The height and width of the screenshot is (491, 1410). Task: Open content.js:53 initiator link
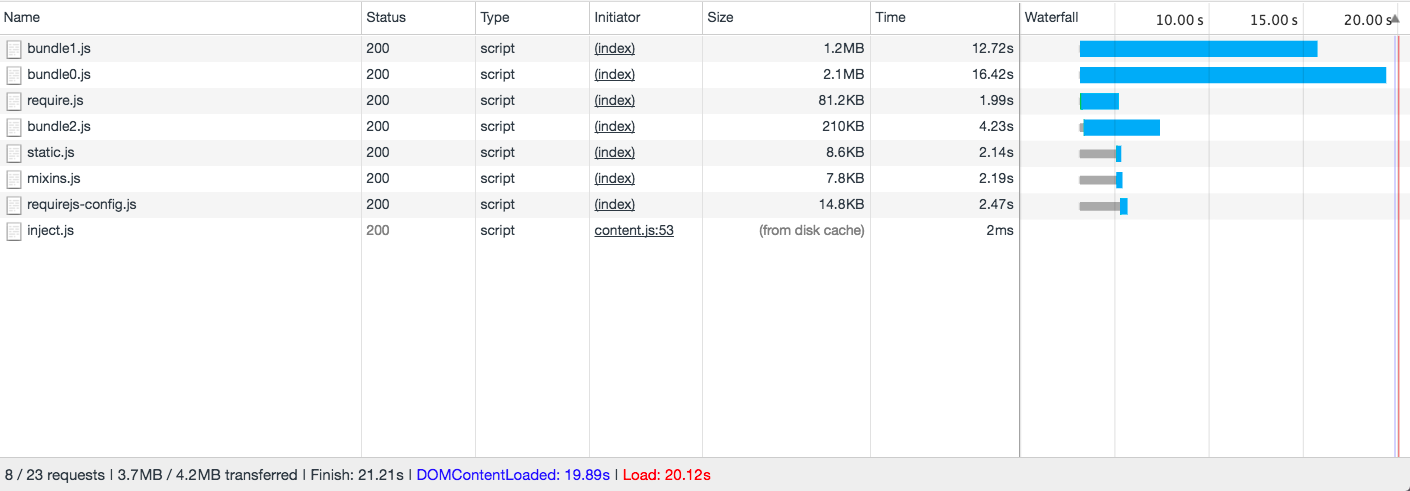point(634,230)
